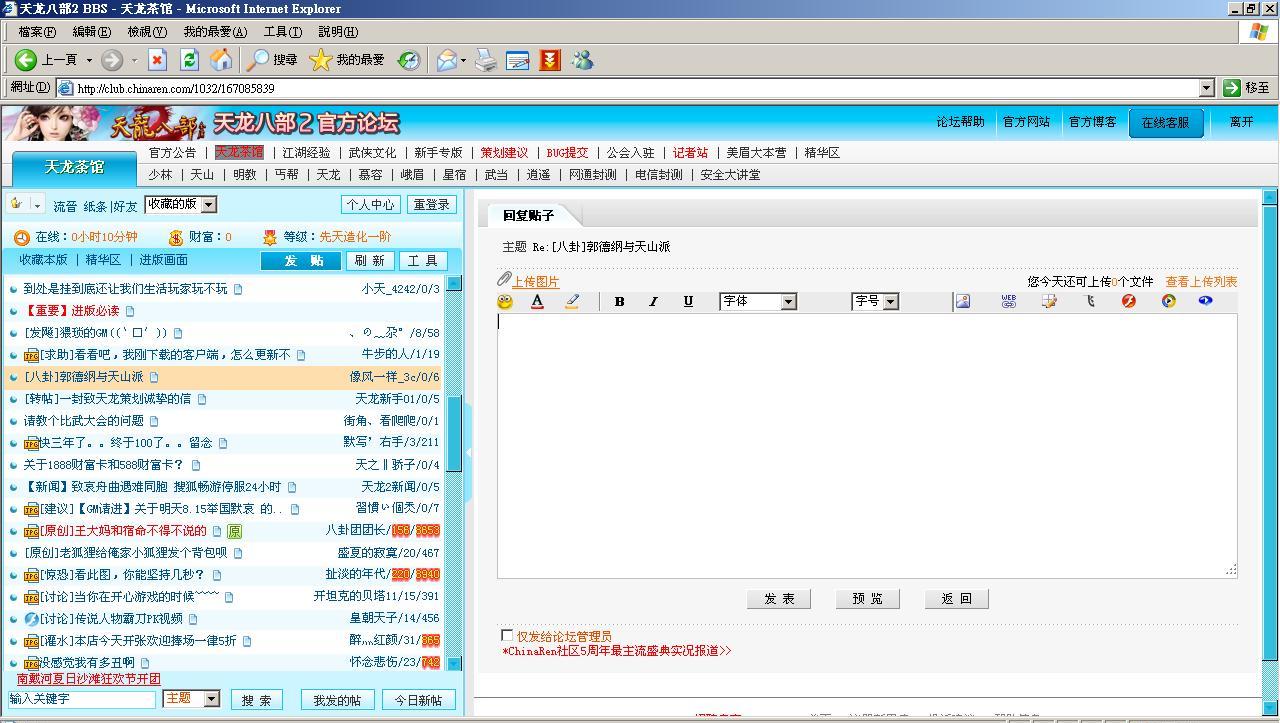Click the 刷新 refresh list button
Viewport: 1280px width, 723px height.
point(369,260)
